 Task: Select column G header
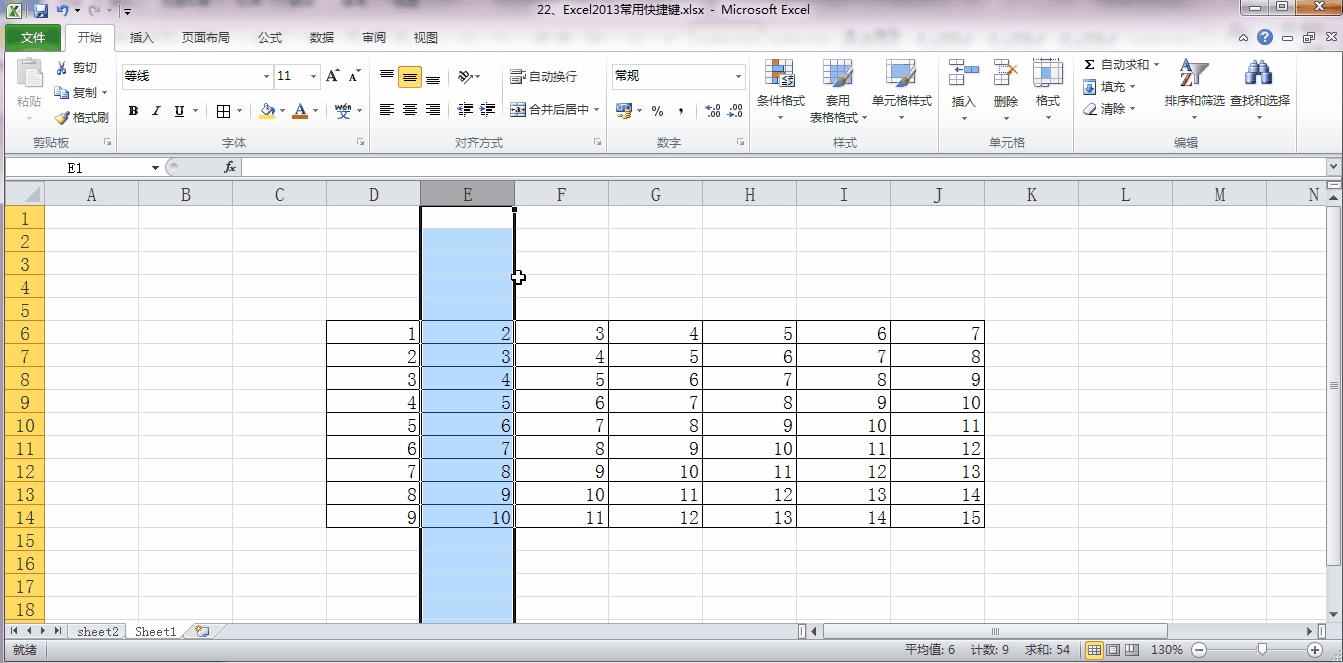tap(655, 195)
